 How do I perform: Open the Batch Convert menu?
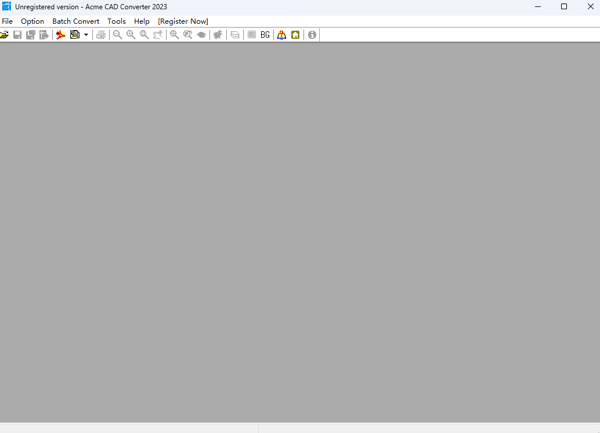(76, 21)
